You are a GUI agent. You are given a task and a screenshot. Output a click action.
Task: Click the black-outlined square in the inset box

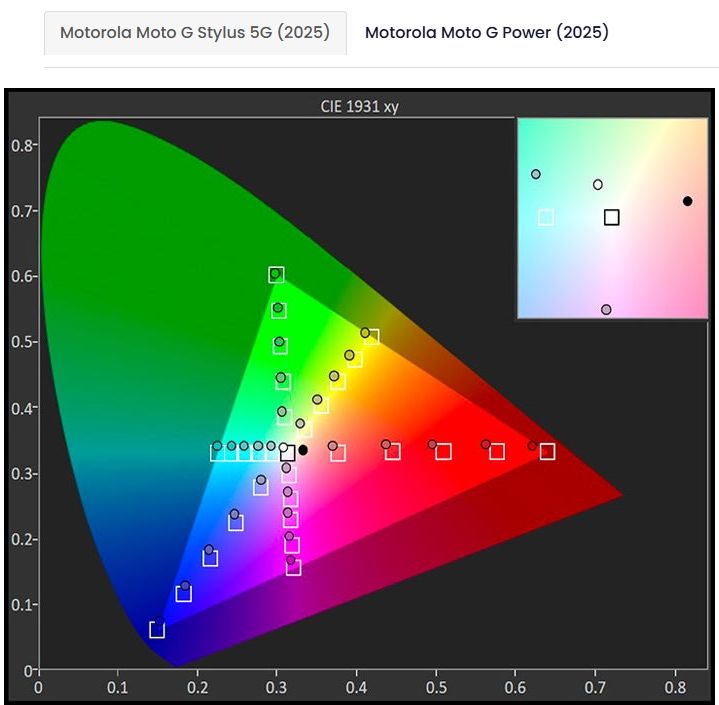612,217
